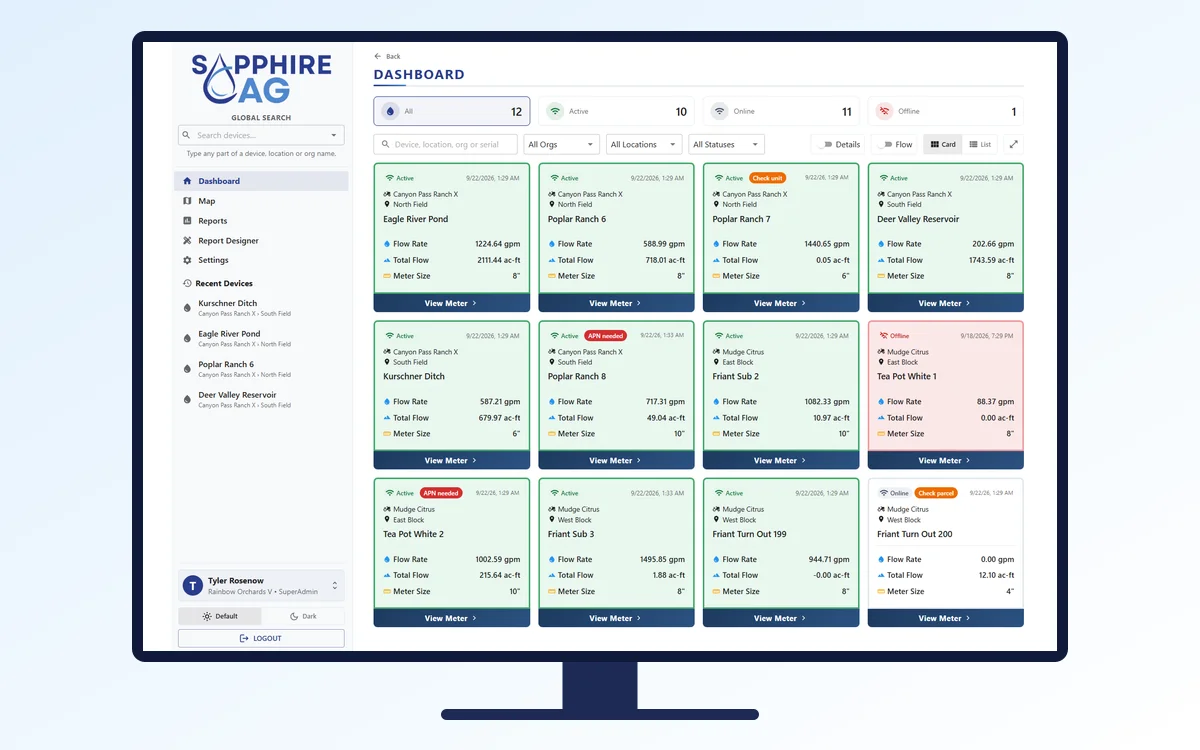
Task: Click the LOGOUT button
Action: pyautogui.click(x=261, y=638)
